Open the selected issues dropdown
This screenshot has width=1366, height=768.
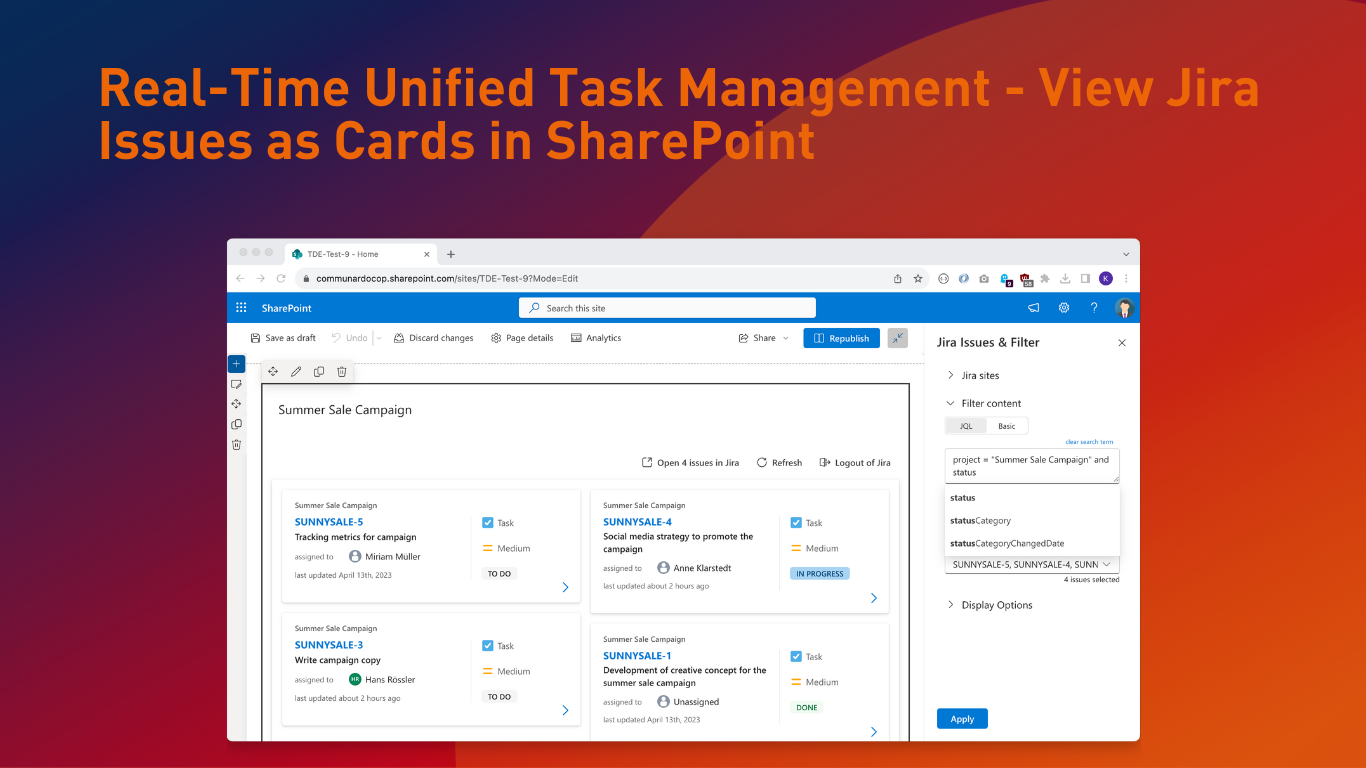click(1031, 565)
